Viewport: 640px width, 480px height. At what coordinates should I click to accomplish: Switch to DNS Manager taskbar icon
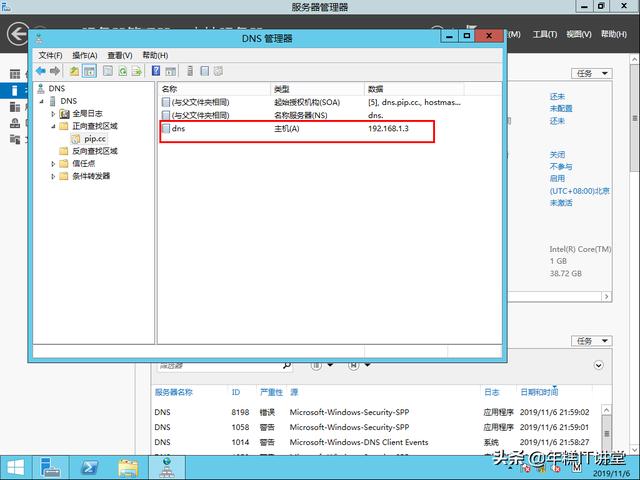[167, 468]
